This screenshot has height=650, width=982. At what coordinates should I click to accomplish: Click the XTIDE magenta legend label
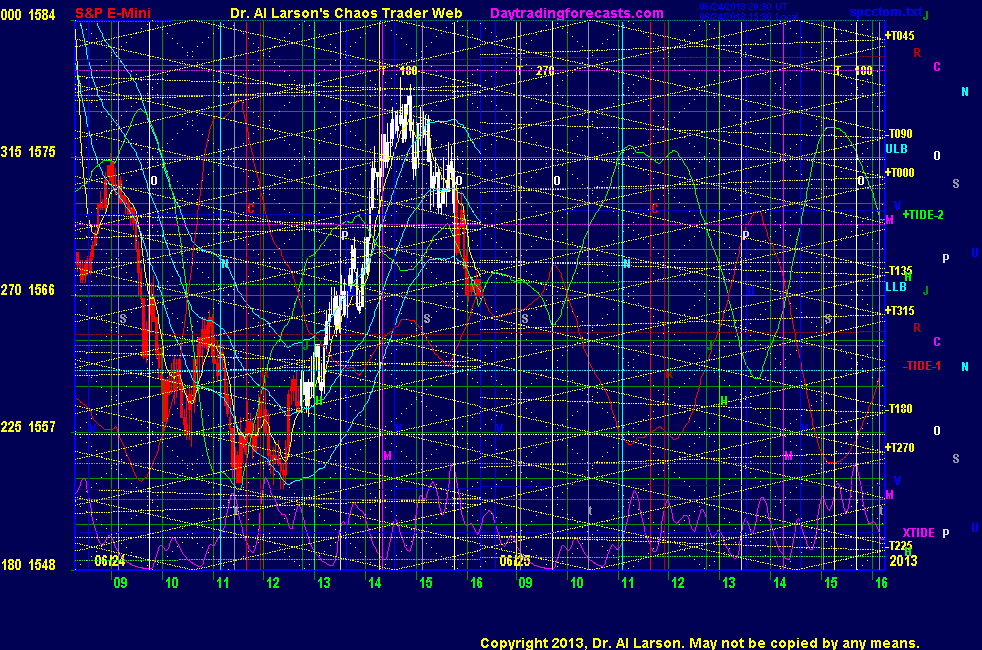tap(918, 533)
